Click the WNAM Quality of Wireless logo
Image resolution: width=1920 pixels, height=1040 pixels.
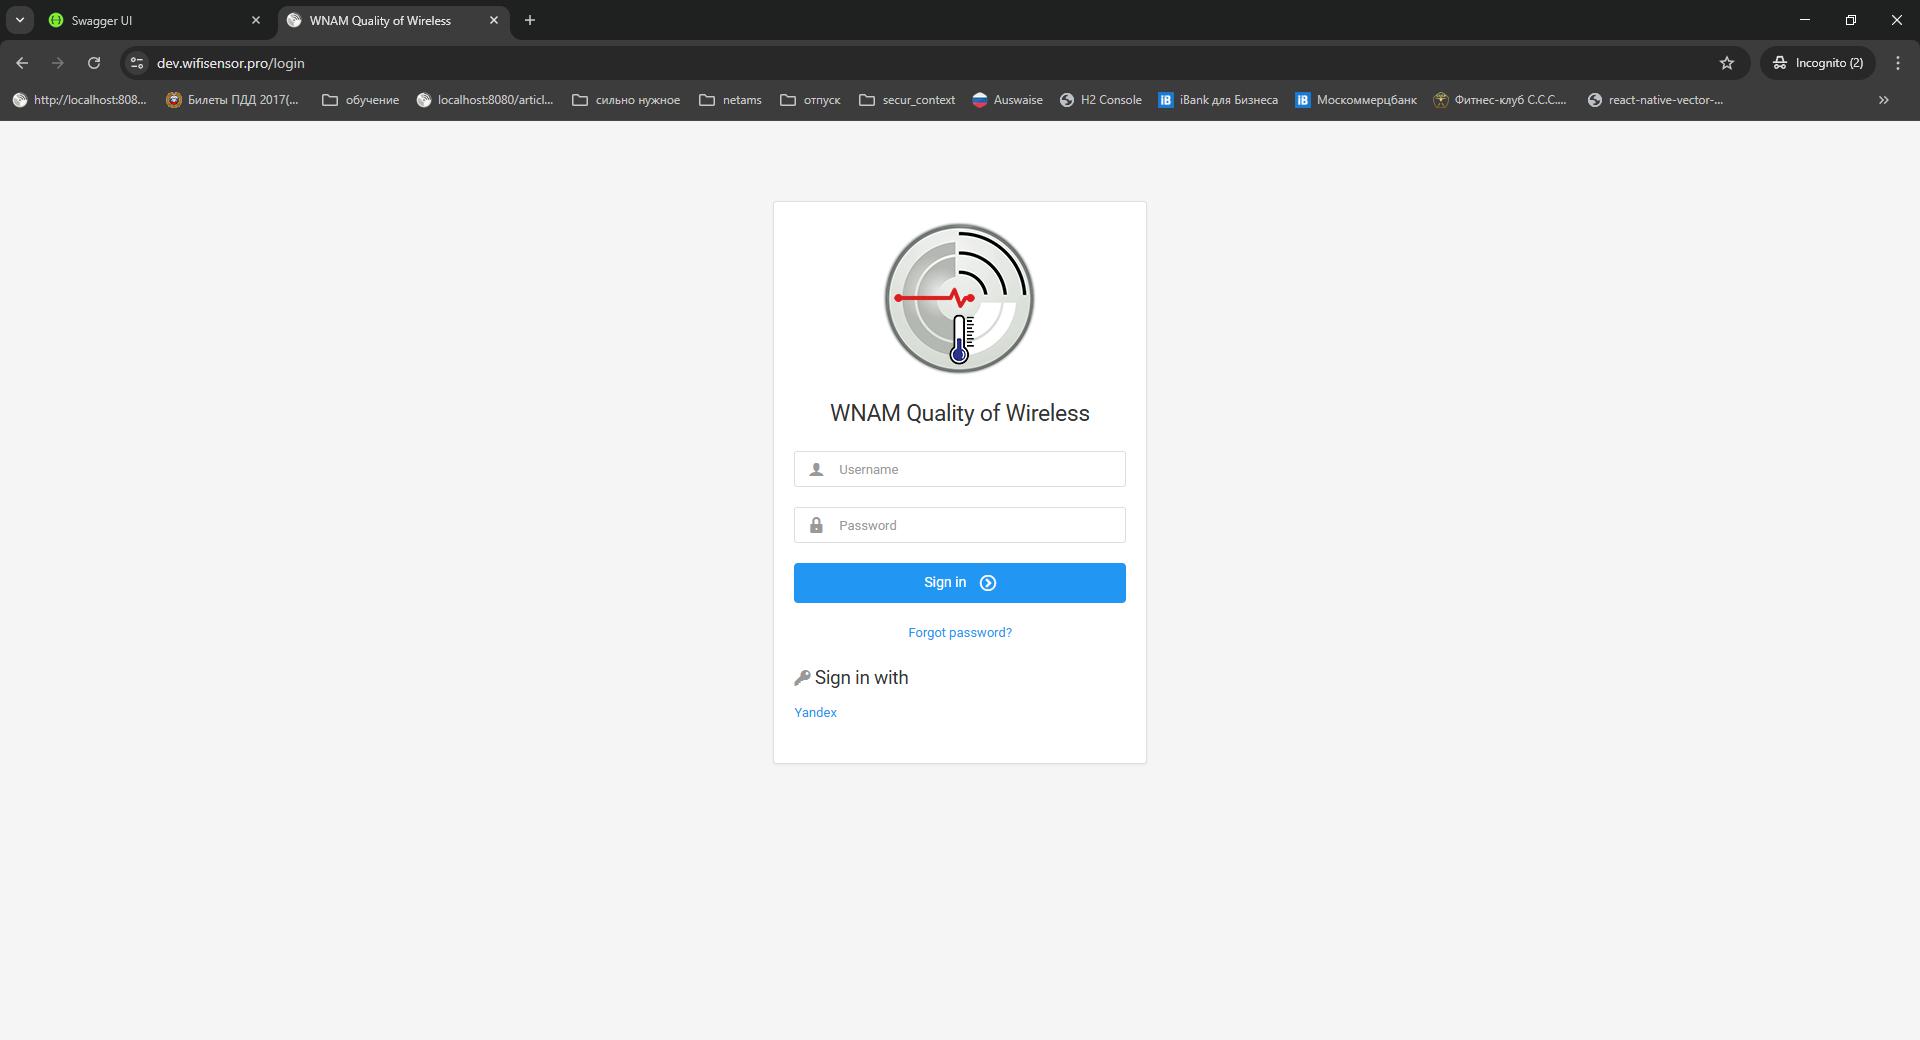pos(959,298)
